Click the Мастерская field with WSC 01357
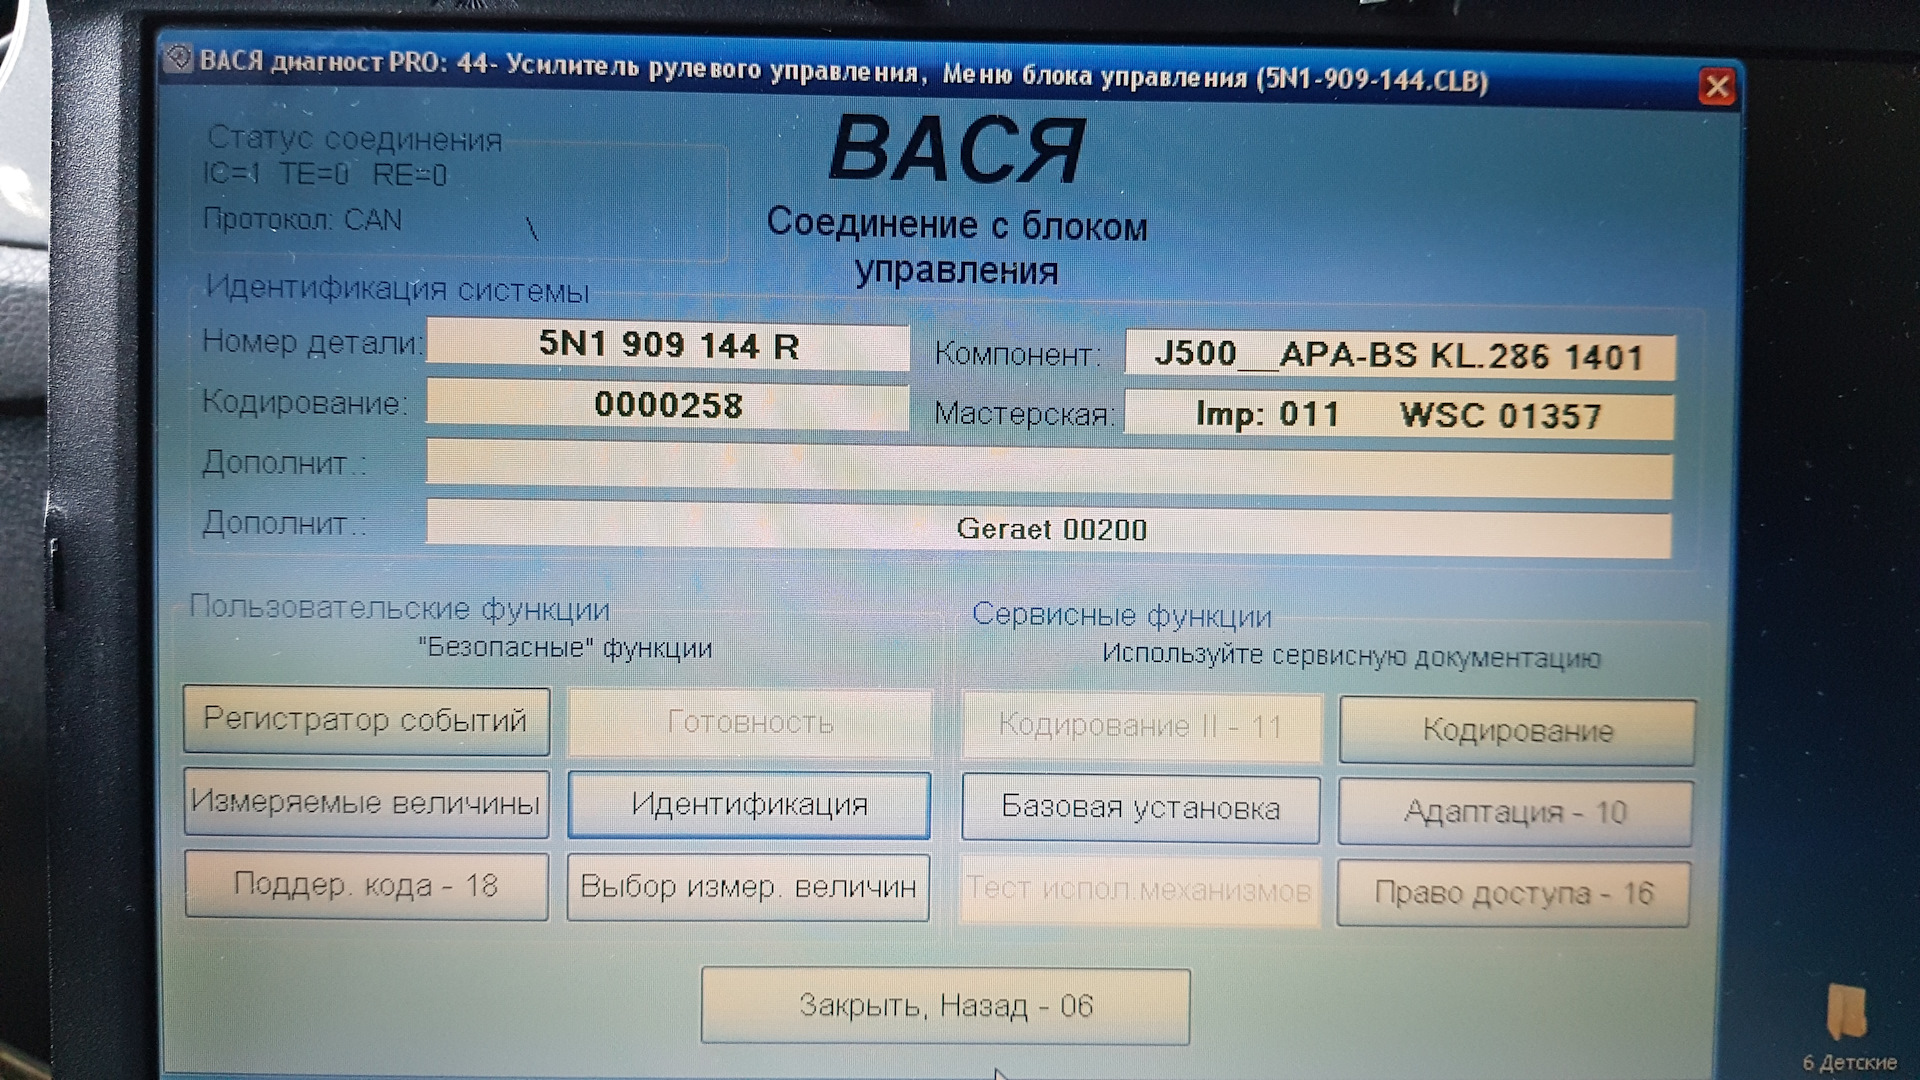 [1399, 415]
